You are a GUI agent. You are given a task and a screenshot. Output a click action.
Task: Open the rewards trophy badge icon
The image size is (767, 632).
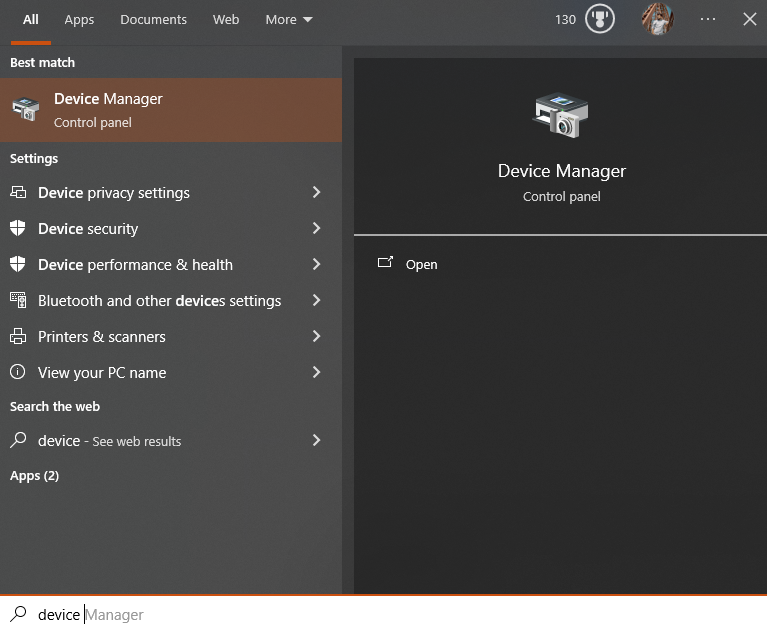pos(600,19)
